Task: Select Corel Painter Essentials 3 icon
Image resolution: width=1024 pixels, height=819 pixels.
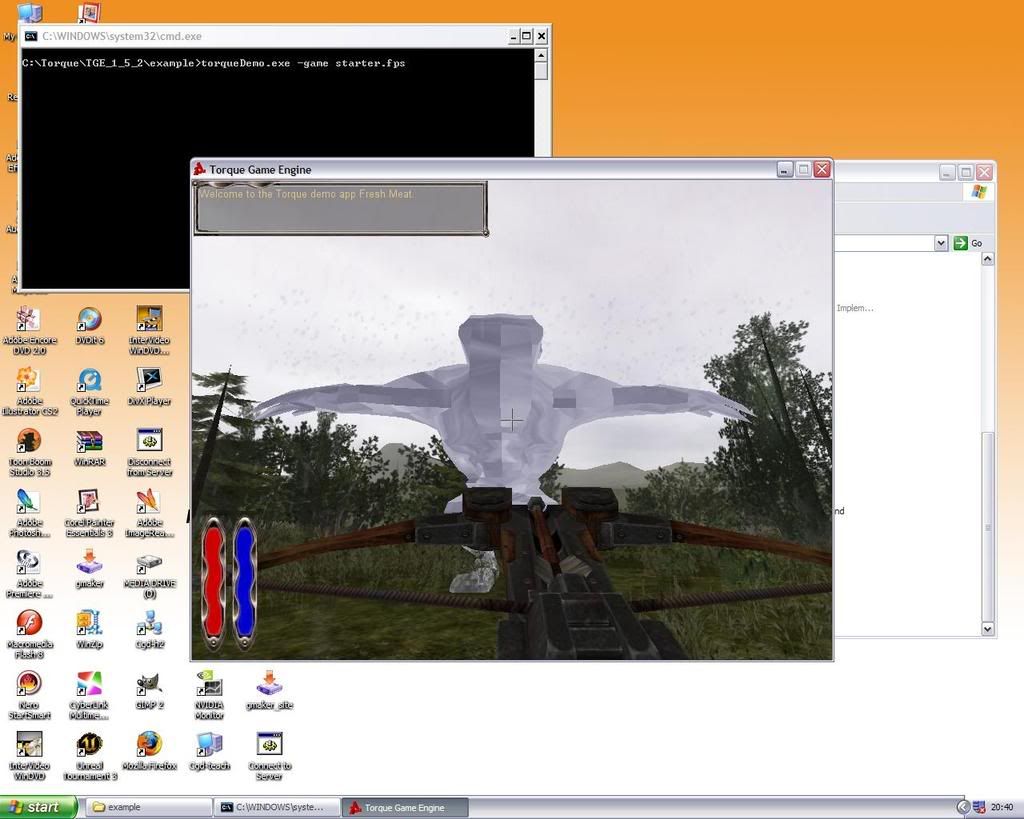Action: tap(89, 513)
